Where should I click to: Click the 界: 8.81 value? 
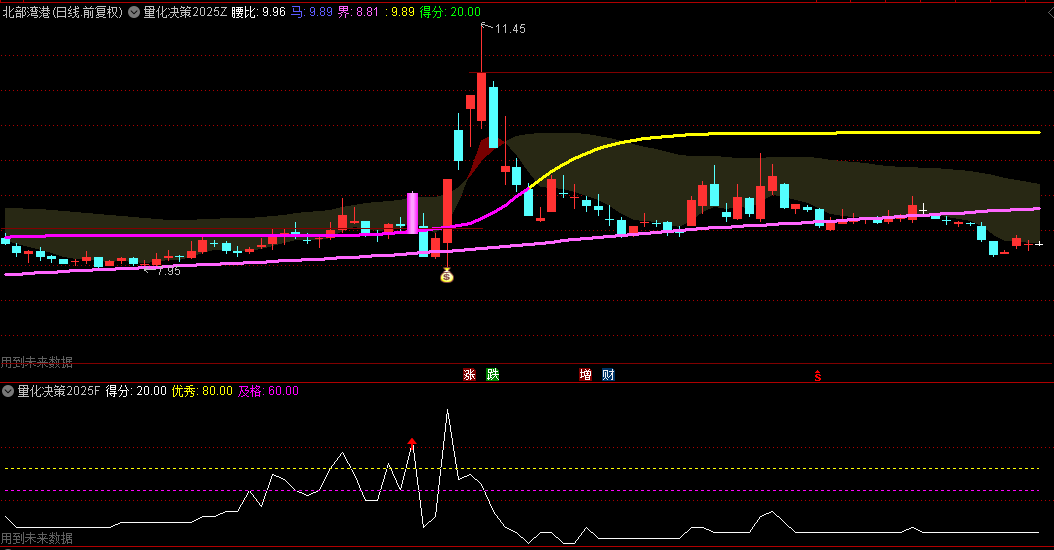click(358, 12)
